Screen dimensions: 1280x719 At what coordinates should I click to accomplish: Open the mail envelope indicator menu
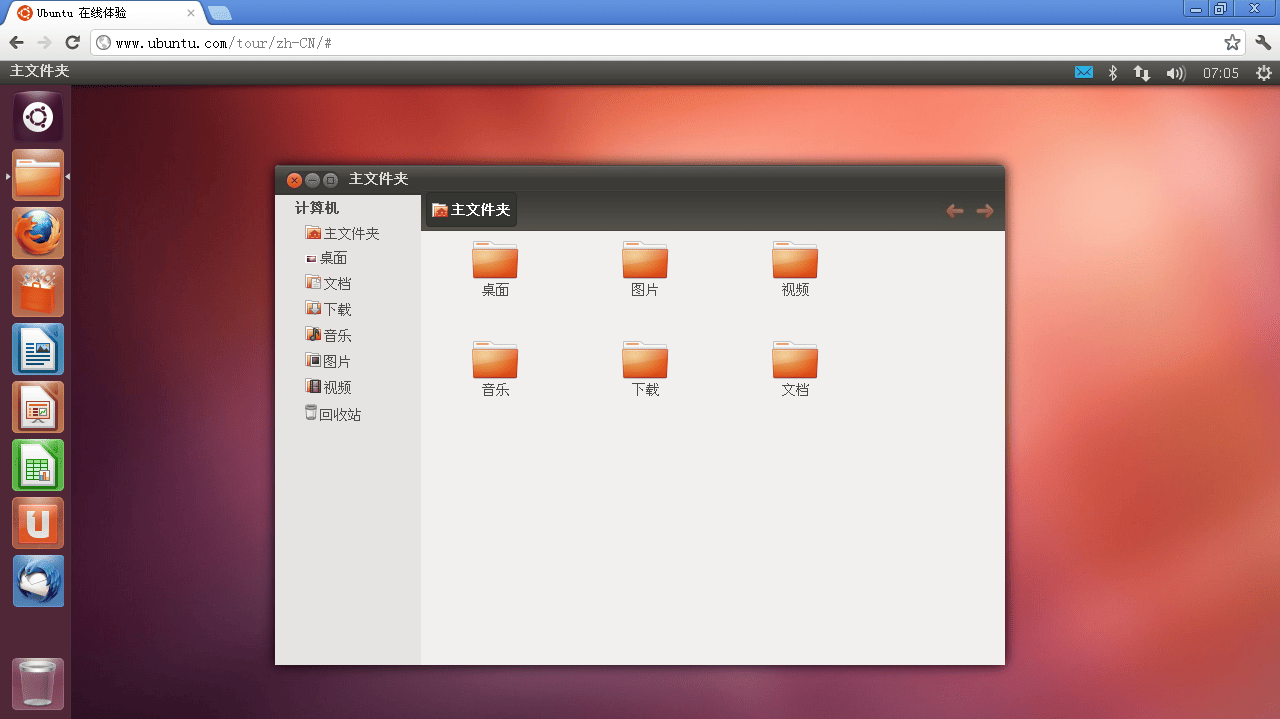tap(1084, 73)
